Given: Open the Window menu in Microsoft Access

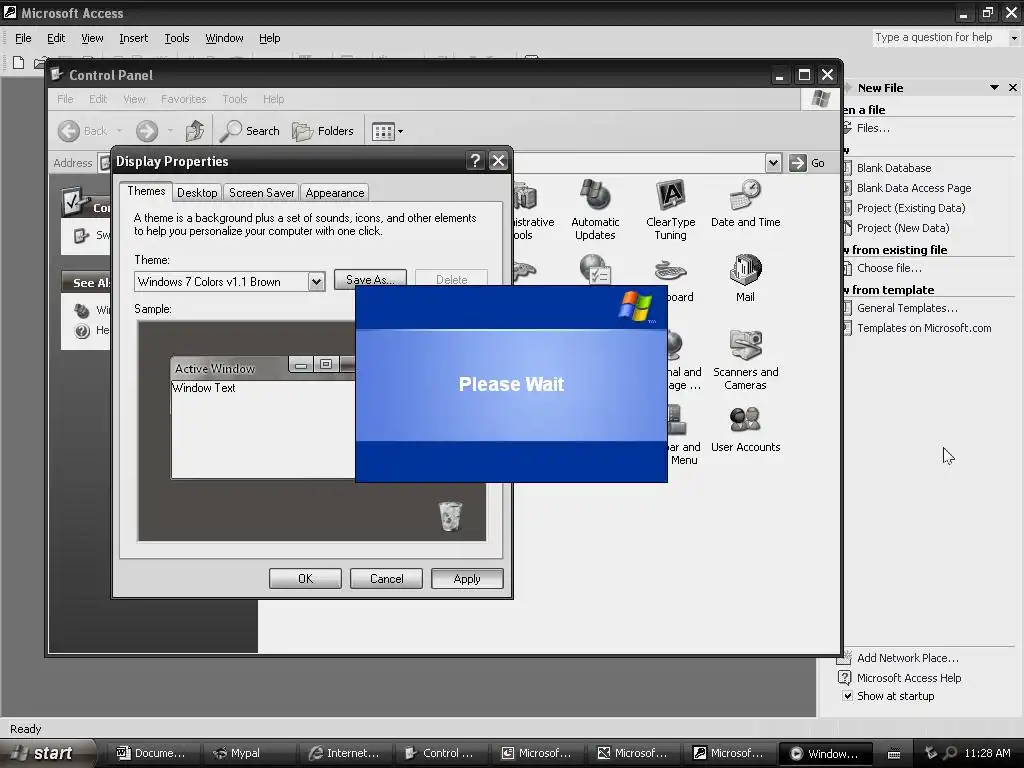Looking at the screenshot, I should pos(224,38).
